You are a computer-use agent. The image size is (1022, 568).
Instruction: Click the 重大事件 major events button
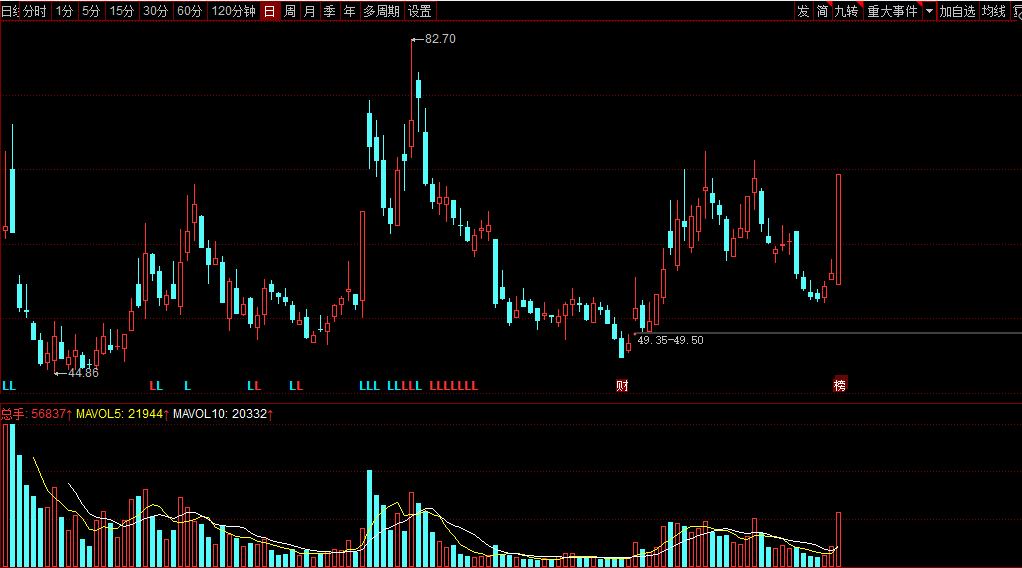pos(892,11)
